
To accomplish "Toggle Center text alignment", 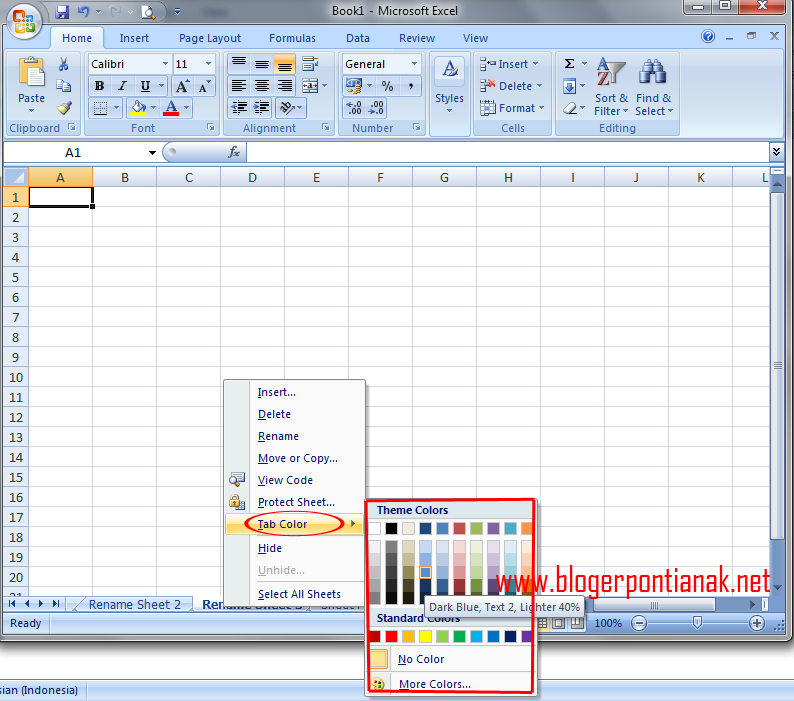I will pos(262,86).
